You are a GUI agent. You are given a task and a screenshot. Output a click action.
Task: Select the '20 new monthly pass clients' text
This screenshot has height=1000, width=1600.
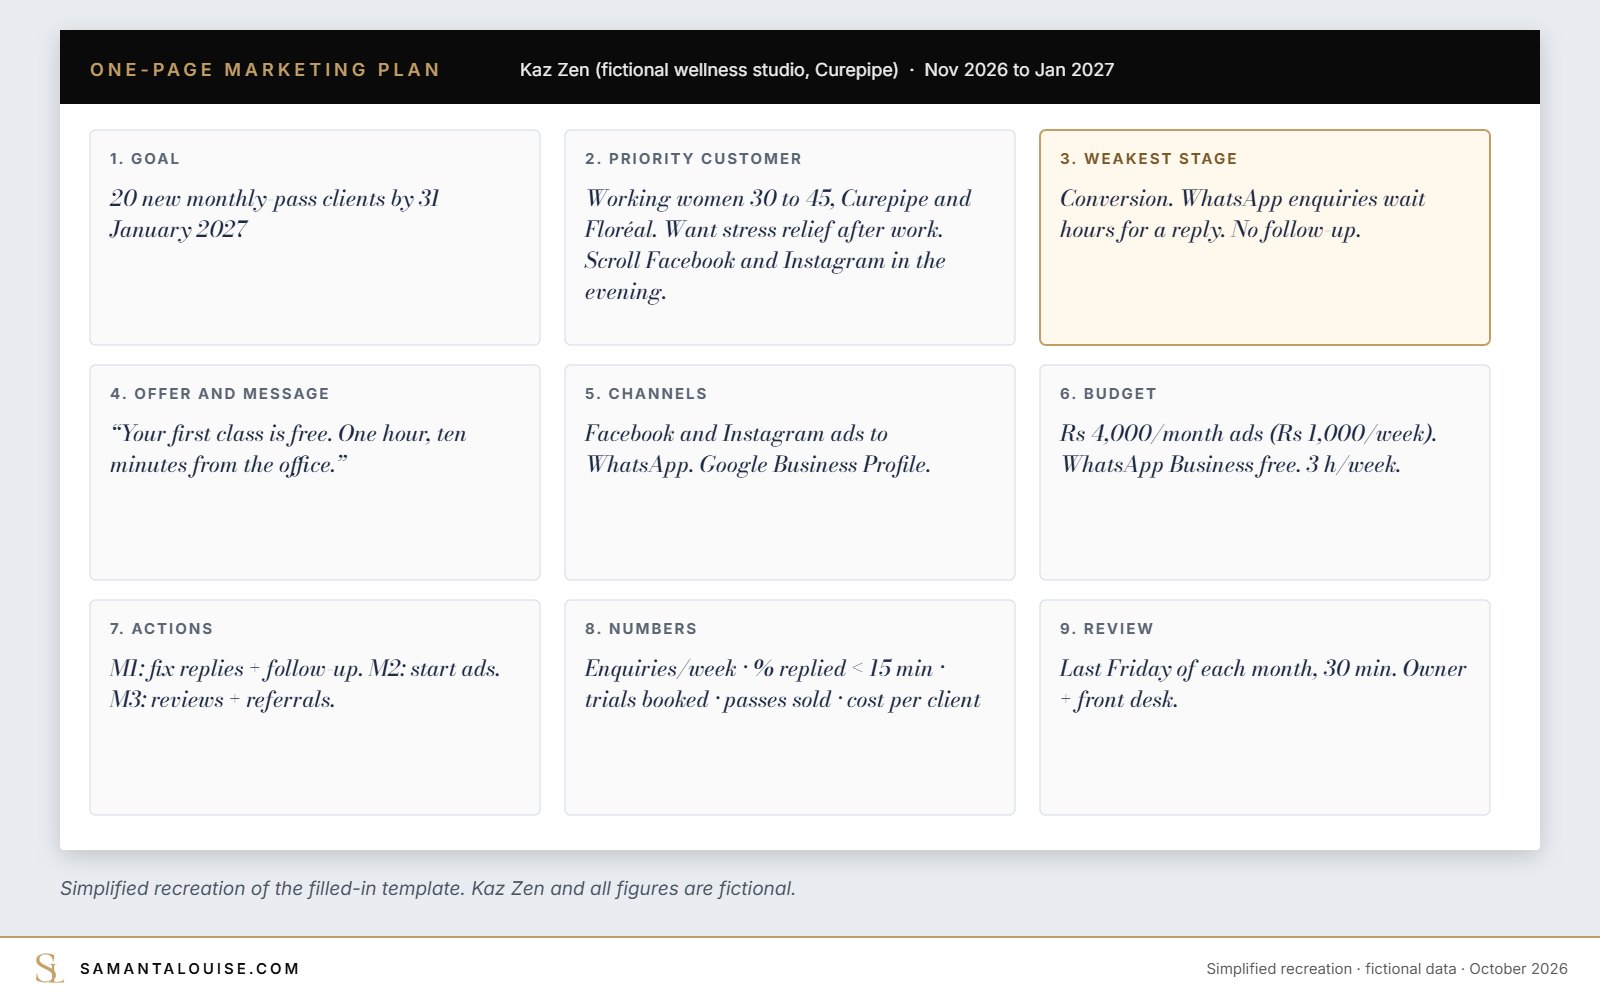point(275,214)
